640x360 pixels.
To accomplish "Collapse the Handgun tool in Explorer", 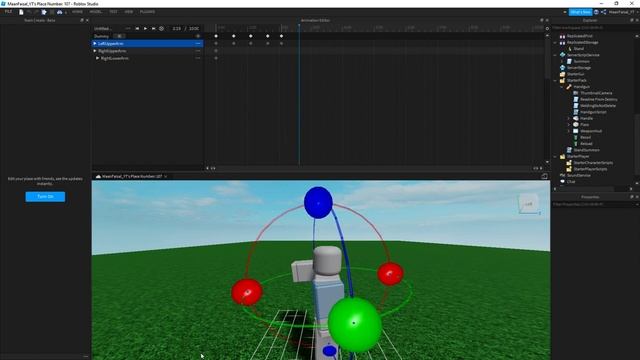I will click(562, 87).
